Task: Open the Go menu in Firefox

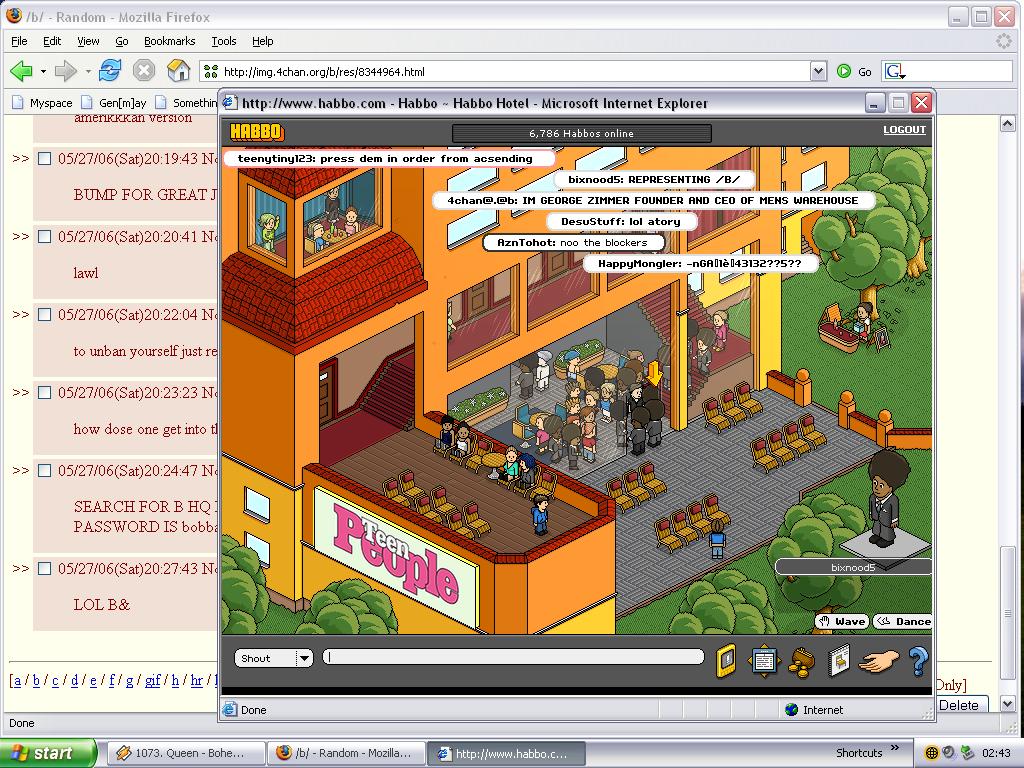Action: (121, 41)
